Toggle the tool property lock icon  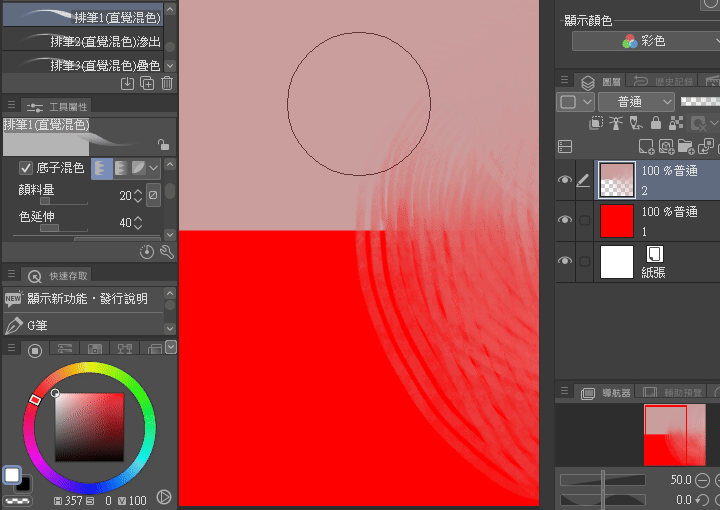coord(163,144)
